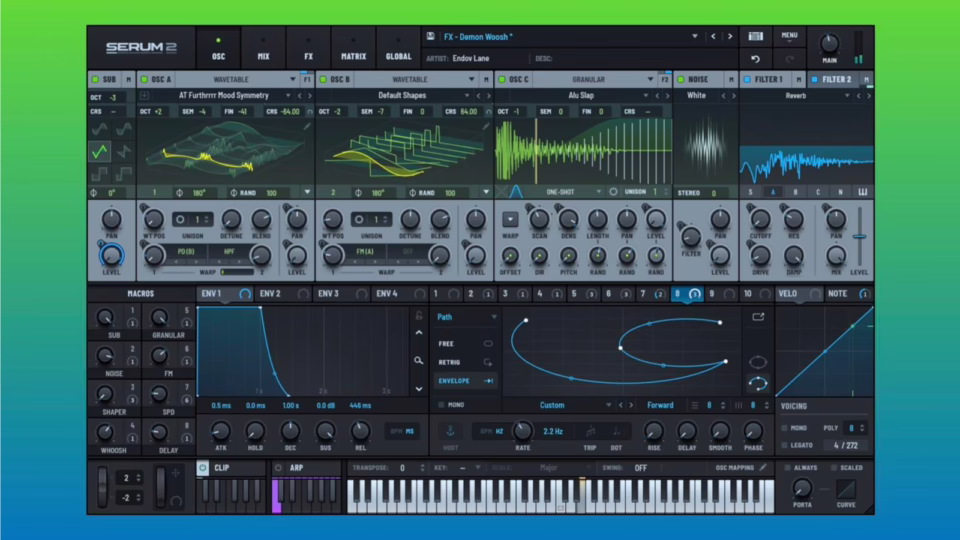Screen dimensions: 960x540
Task: Open the Custom LFO shape dropdown
Action: (608, 405)
